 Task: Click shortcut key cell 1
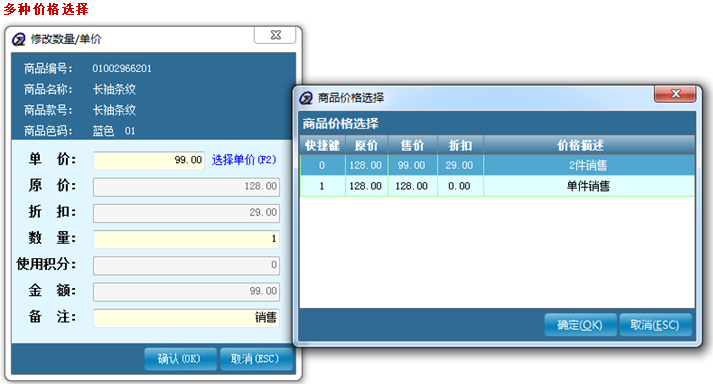pos(322,186)
